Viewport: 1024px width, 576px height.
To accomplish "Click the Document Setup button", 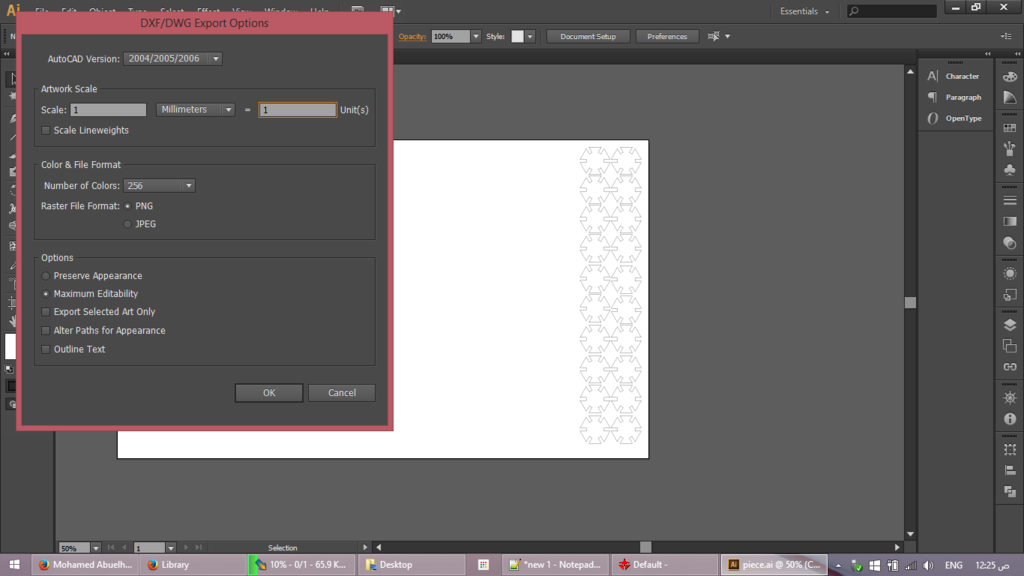I will pos(588,37).
